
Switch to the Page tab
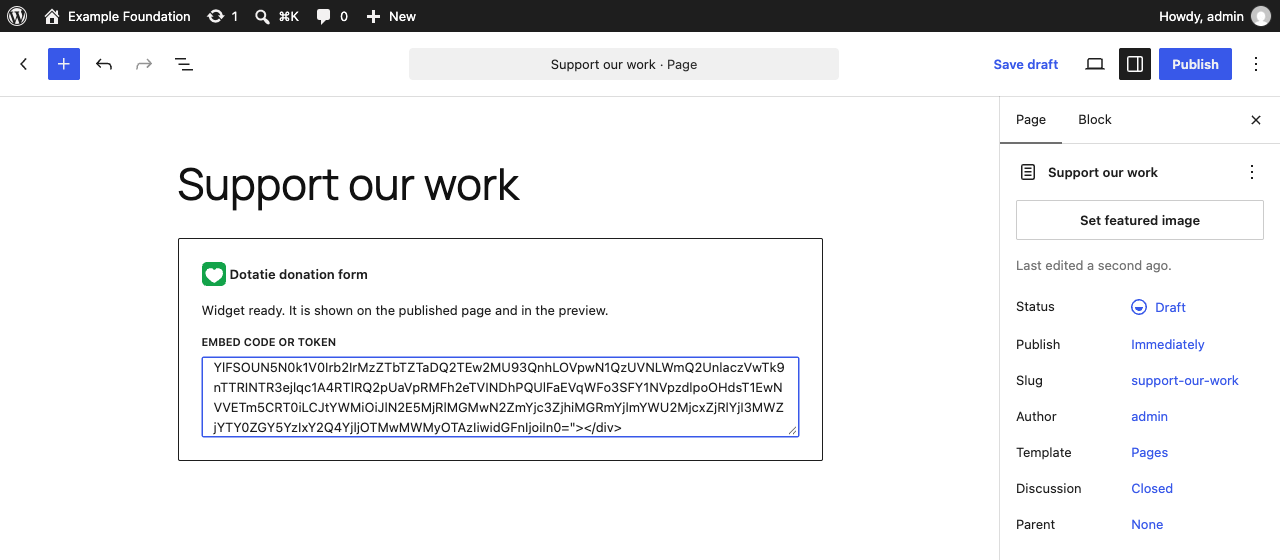[x=1031, y=120]
